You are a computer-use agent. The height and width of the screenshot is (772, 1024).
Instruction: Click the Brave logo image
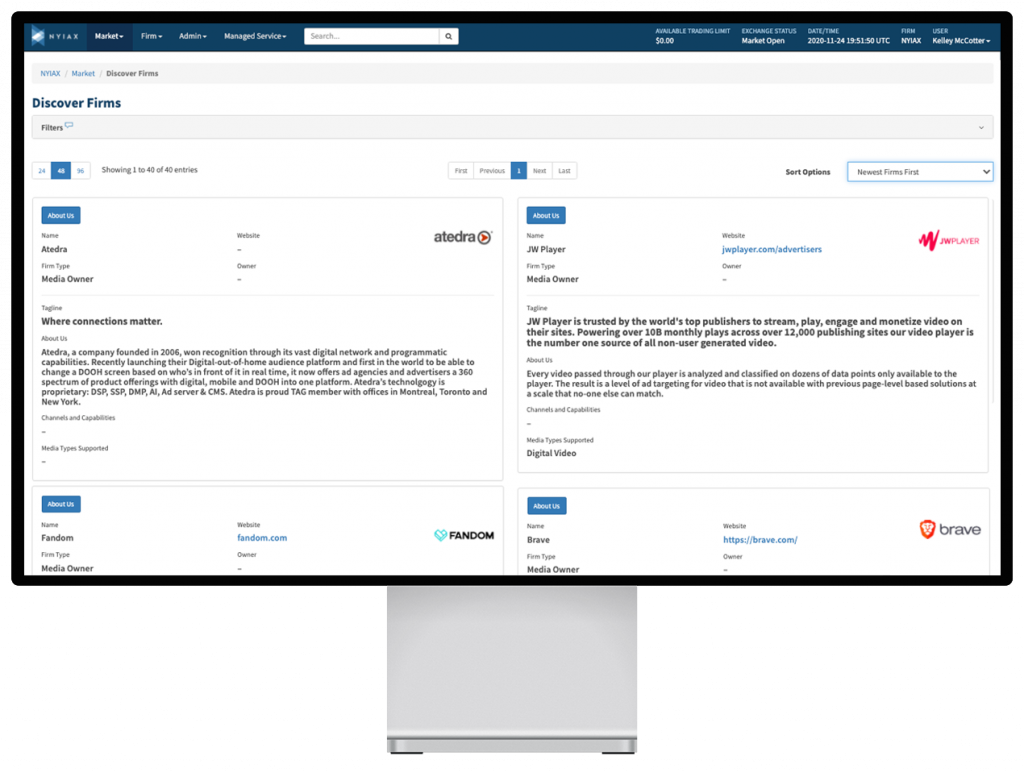point(950,529)
